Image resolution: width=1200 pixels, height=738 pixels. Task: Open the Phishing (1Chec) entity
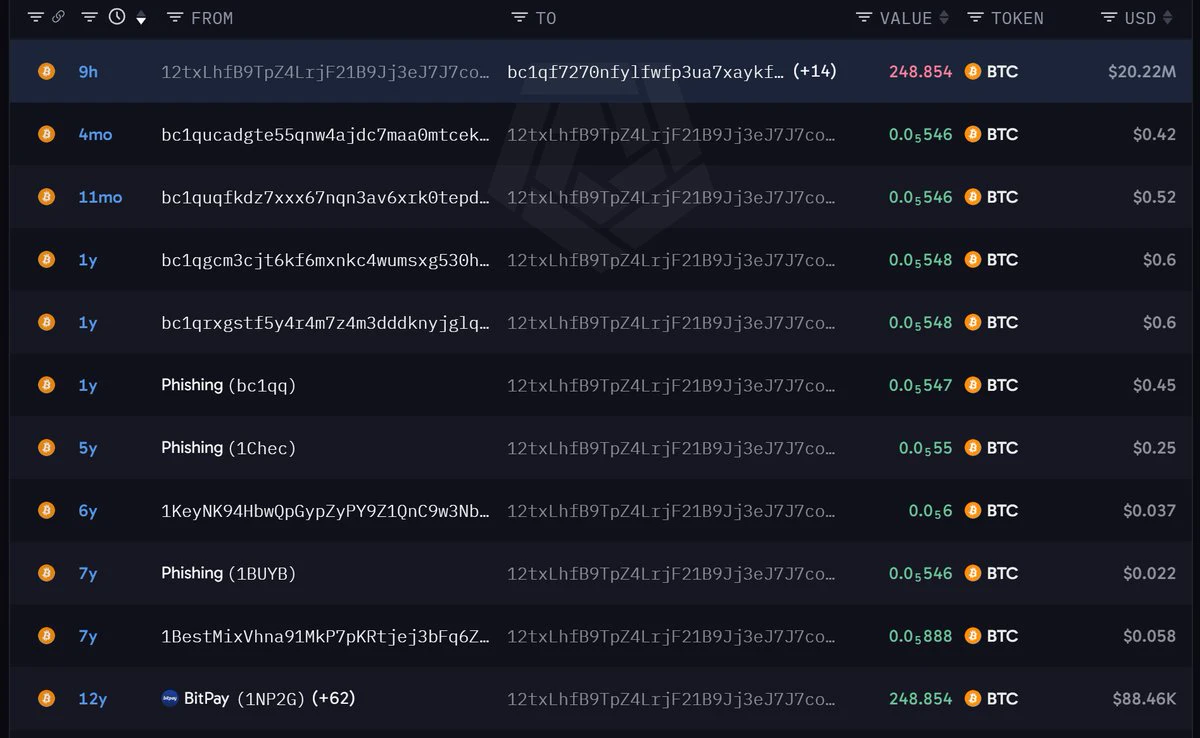tap(229, 448)
